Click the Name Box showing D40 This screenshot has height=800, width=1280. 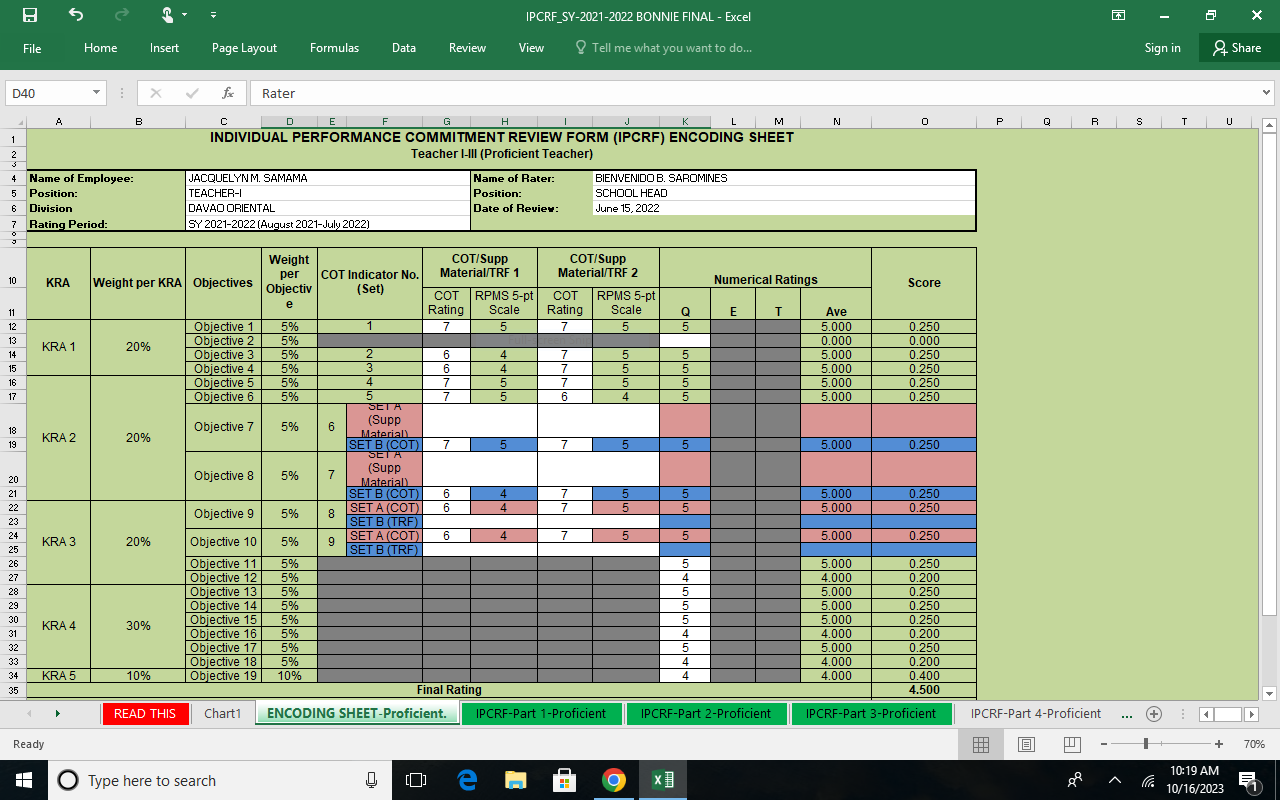click(x=47, y=93)
